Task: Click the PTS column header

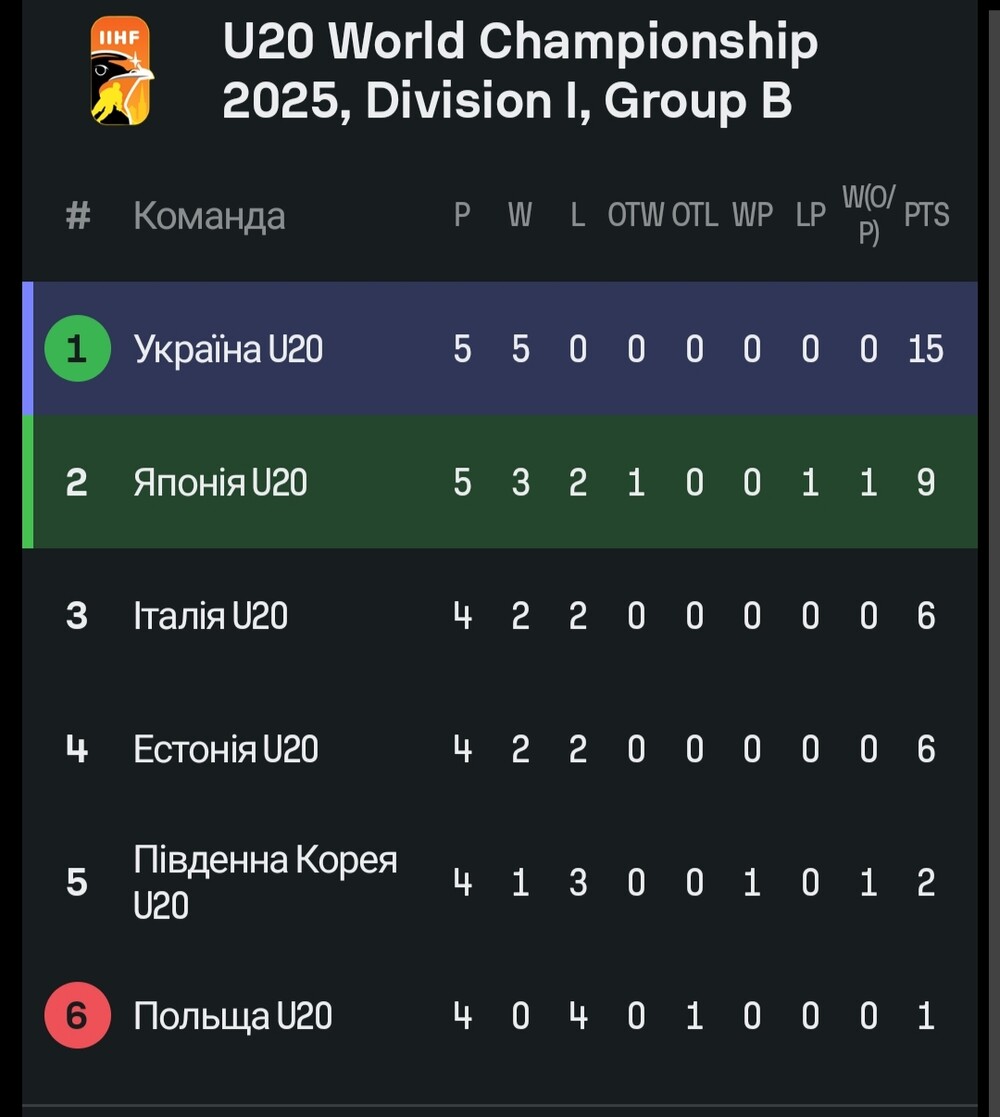Action: tap(926, 214)
